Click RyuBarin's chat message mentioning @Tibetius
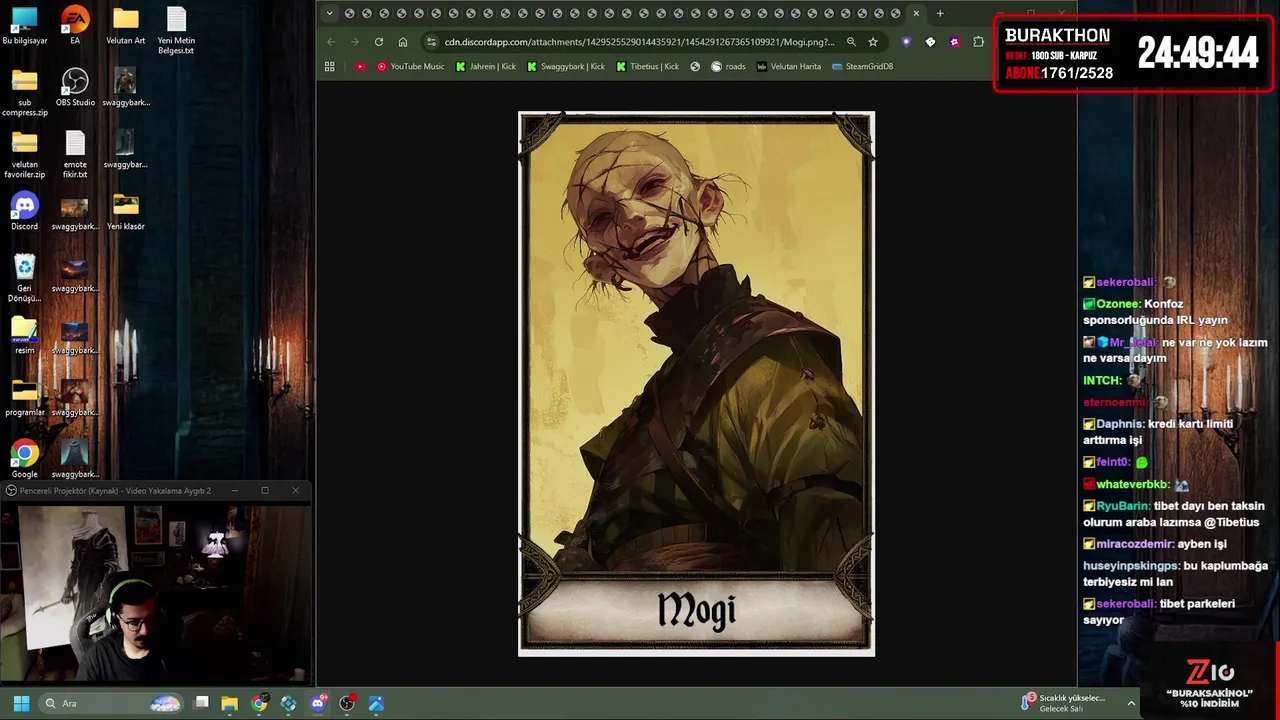The height and width of the screenshot is (720, 1280). click(x=1174, y=514)
